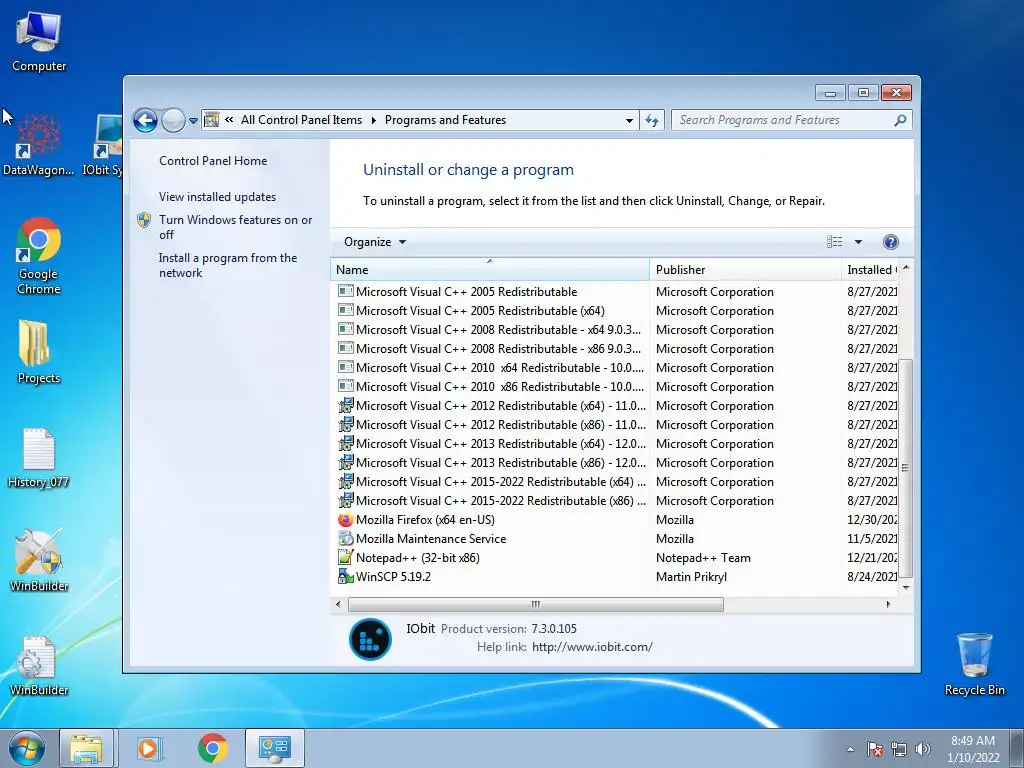1024x768 pixels.
Task: Select the Google Chrome desktop shortcut
Action: click(x=39, y=256)
